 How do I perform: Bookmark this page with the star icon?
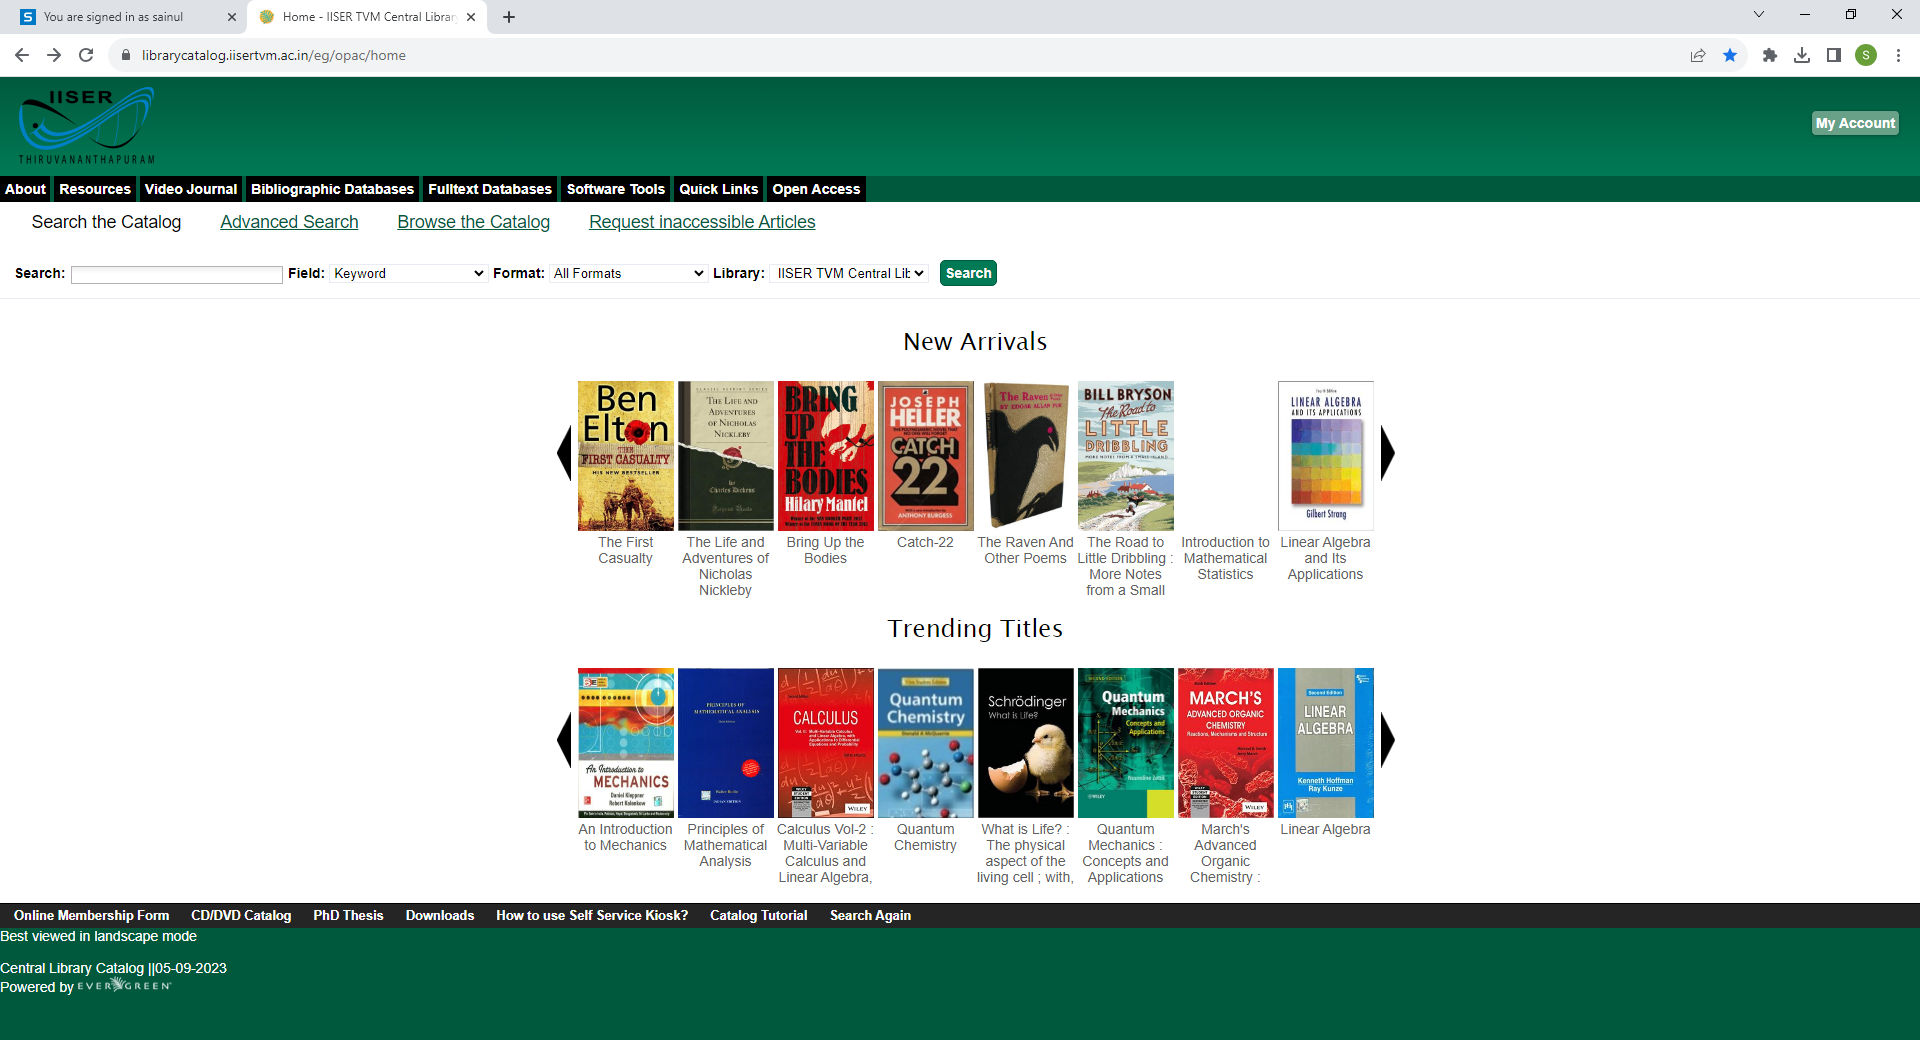[x=1731, y=55]
